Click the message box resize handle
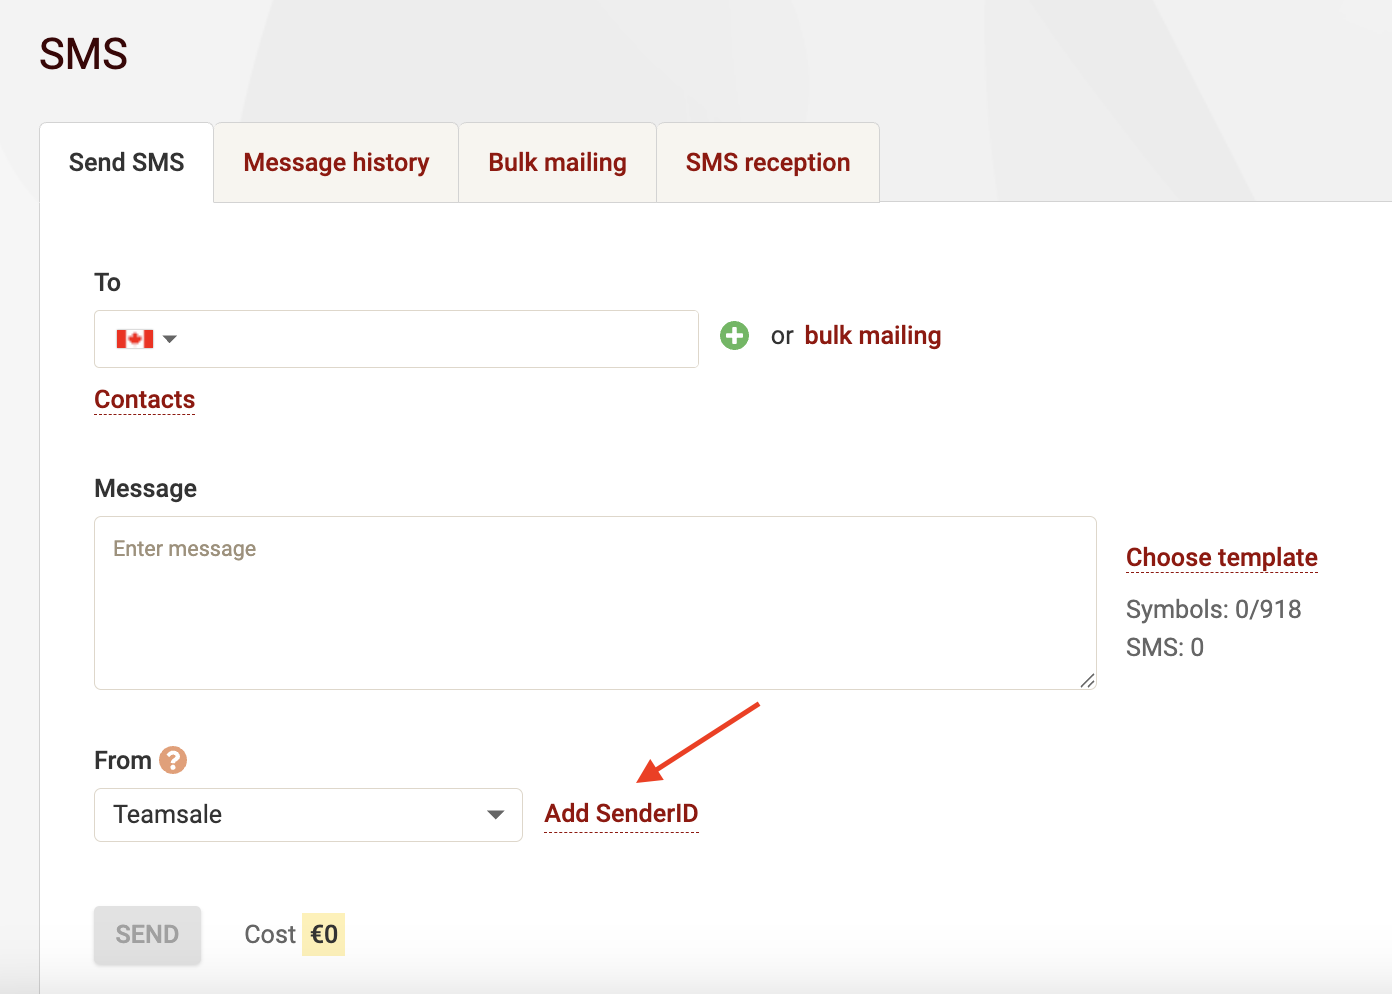Viewport: 1392px width, 994px height. (x=1086, y=680)
